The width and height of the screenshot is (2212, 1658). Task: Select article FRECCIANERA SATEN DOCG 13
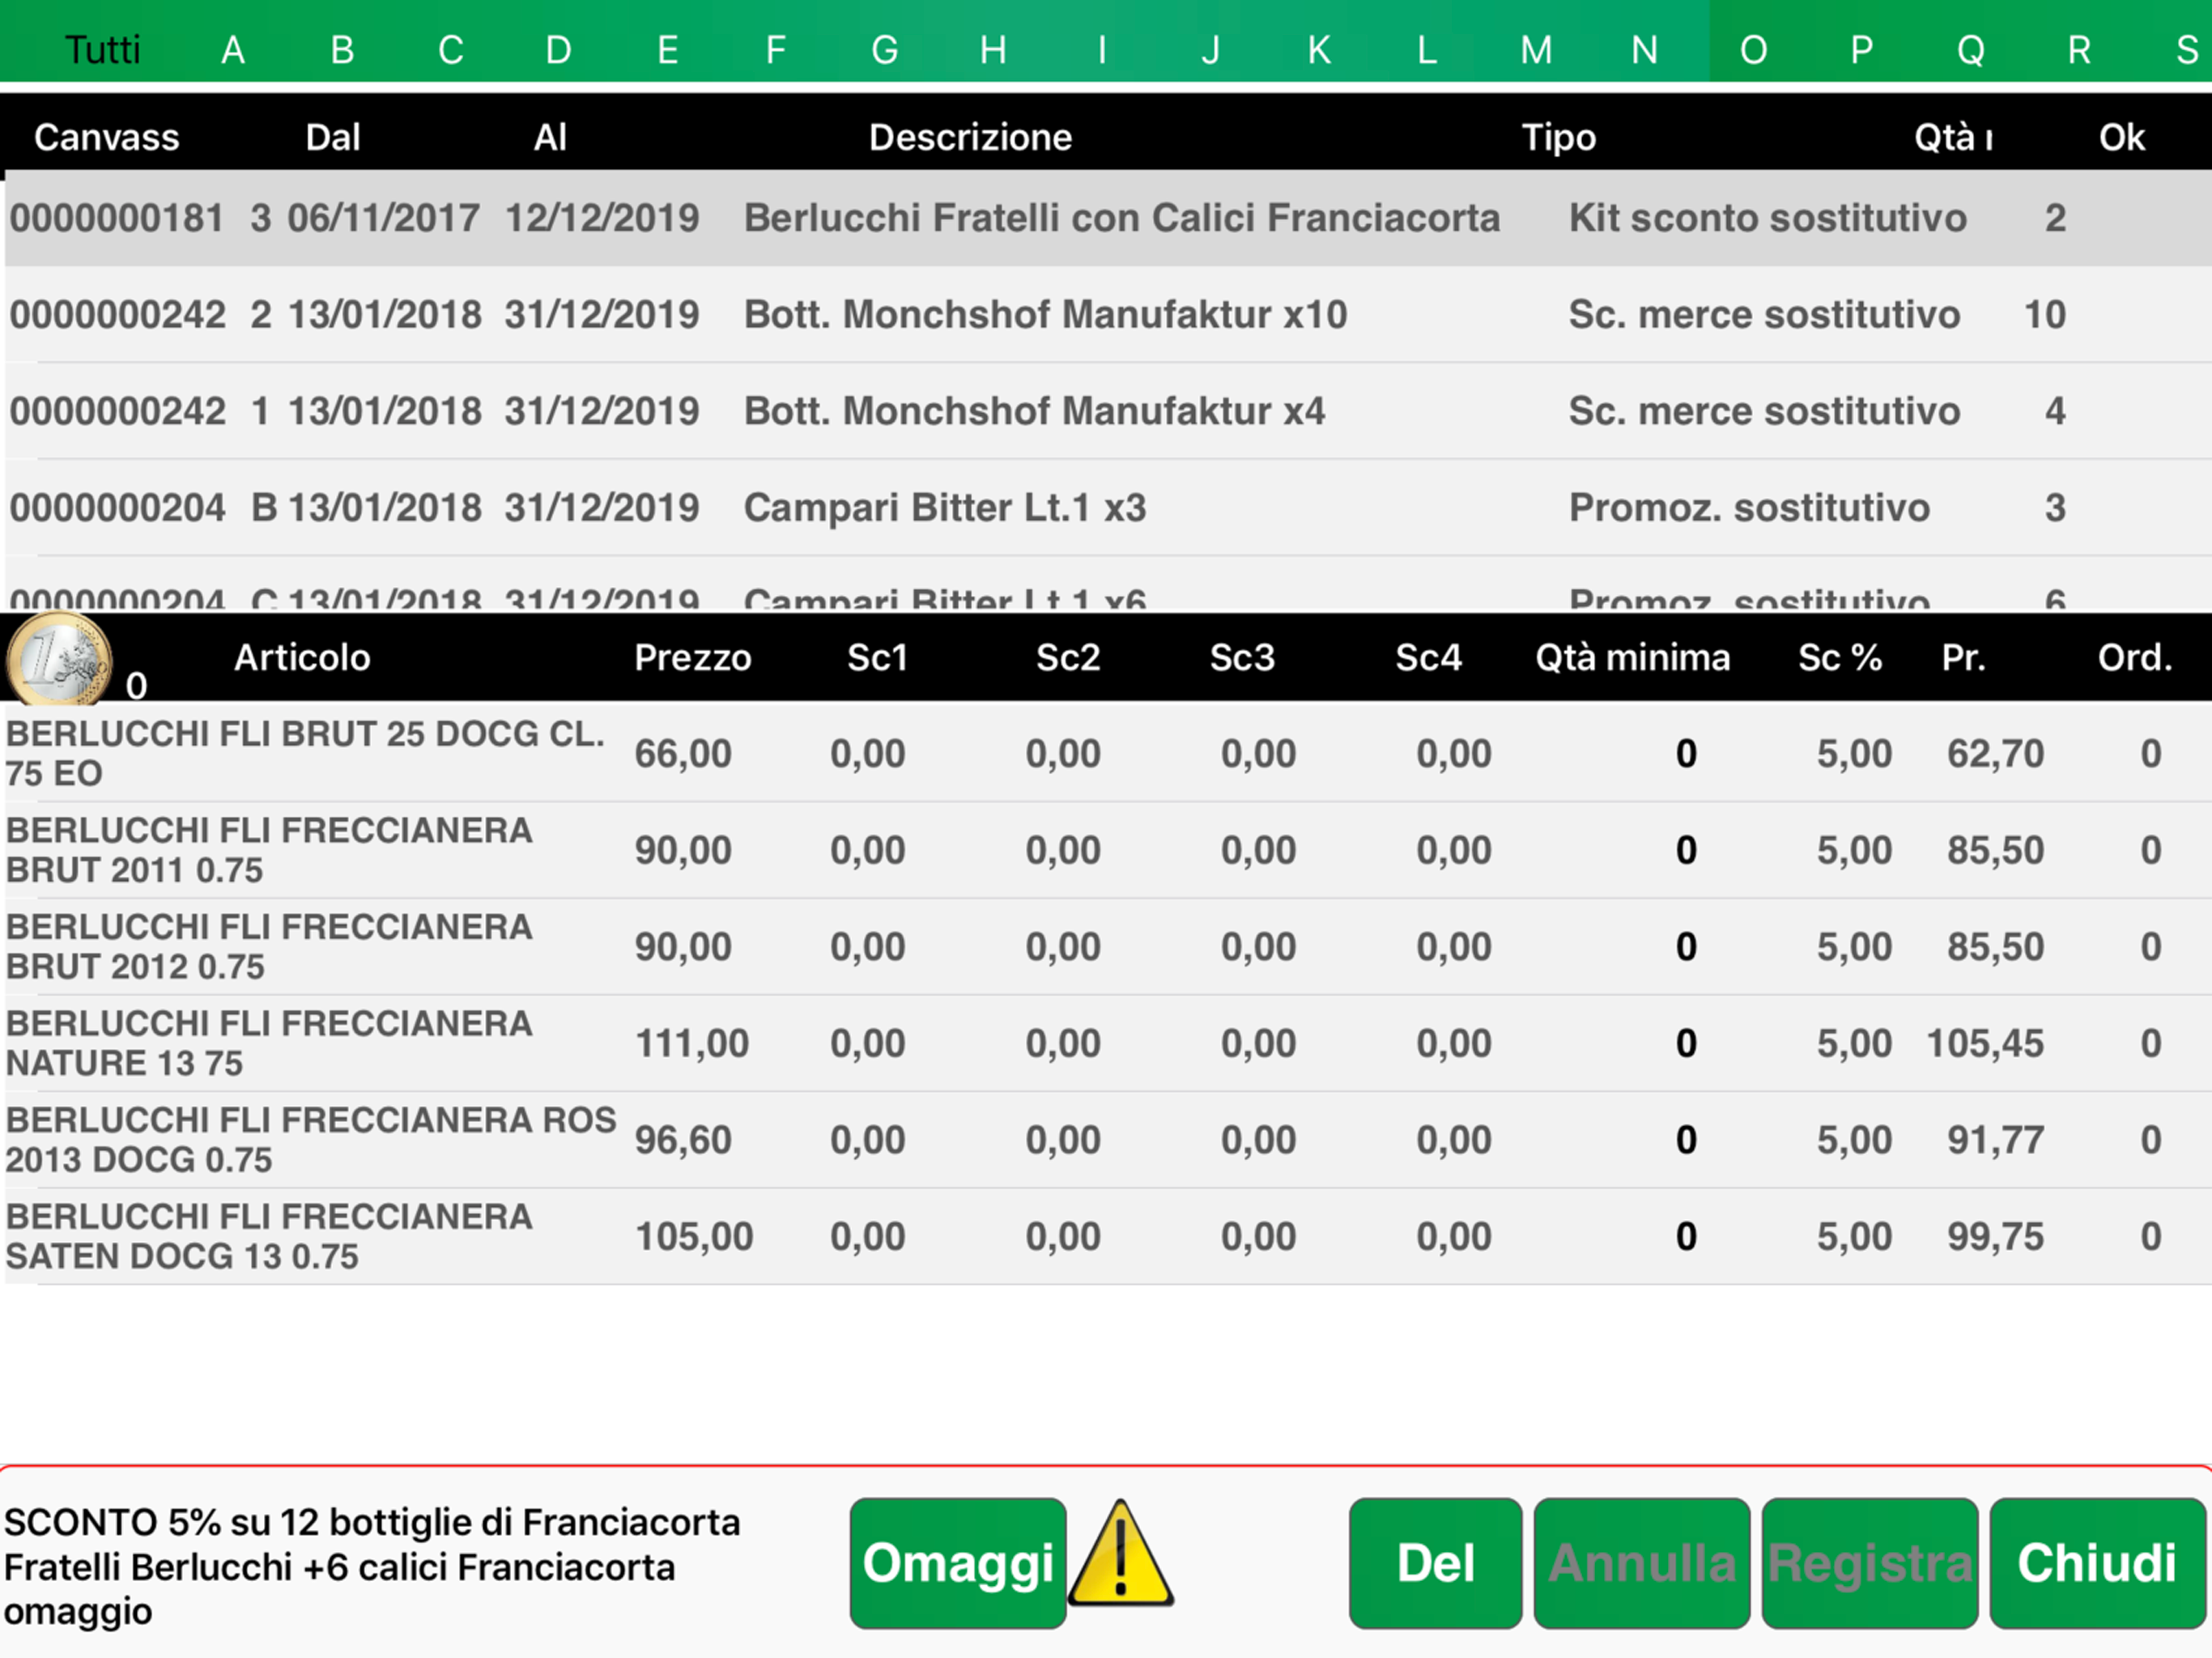1106,1237
